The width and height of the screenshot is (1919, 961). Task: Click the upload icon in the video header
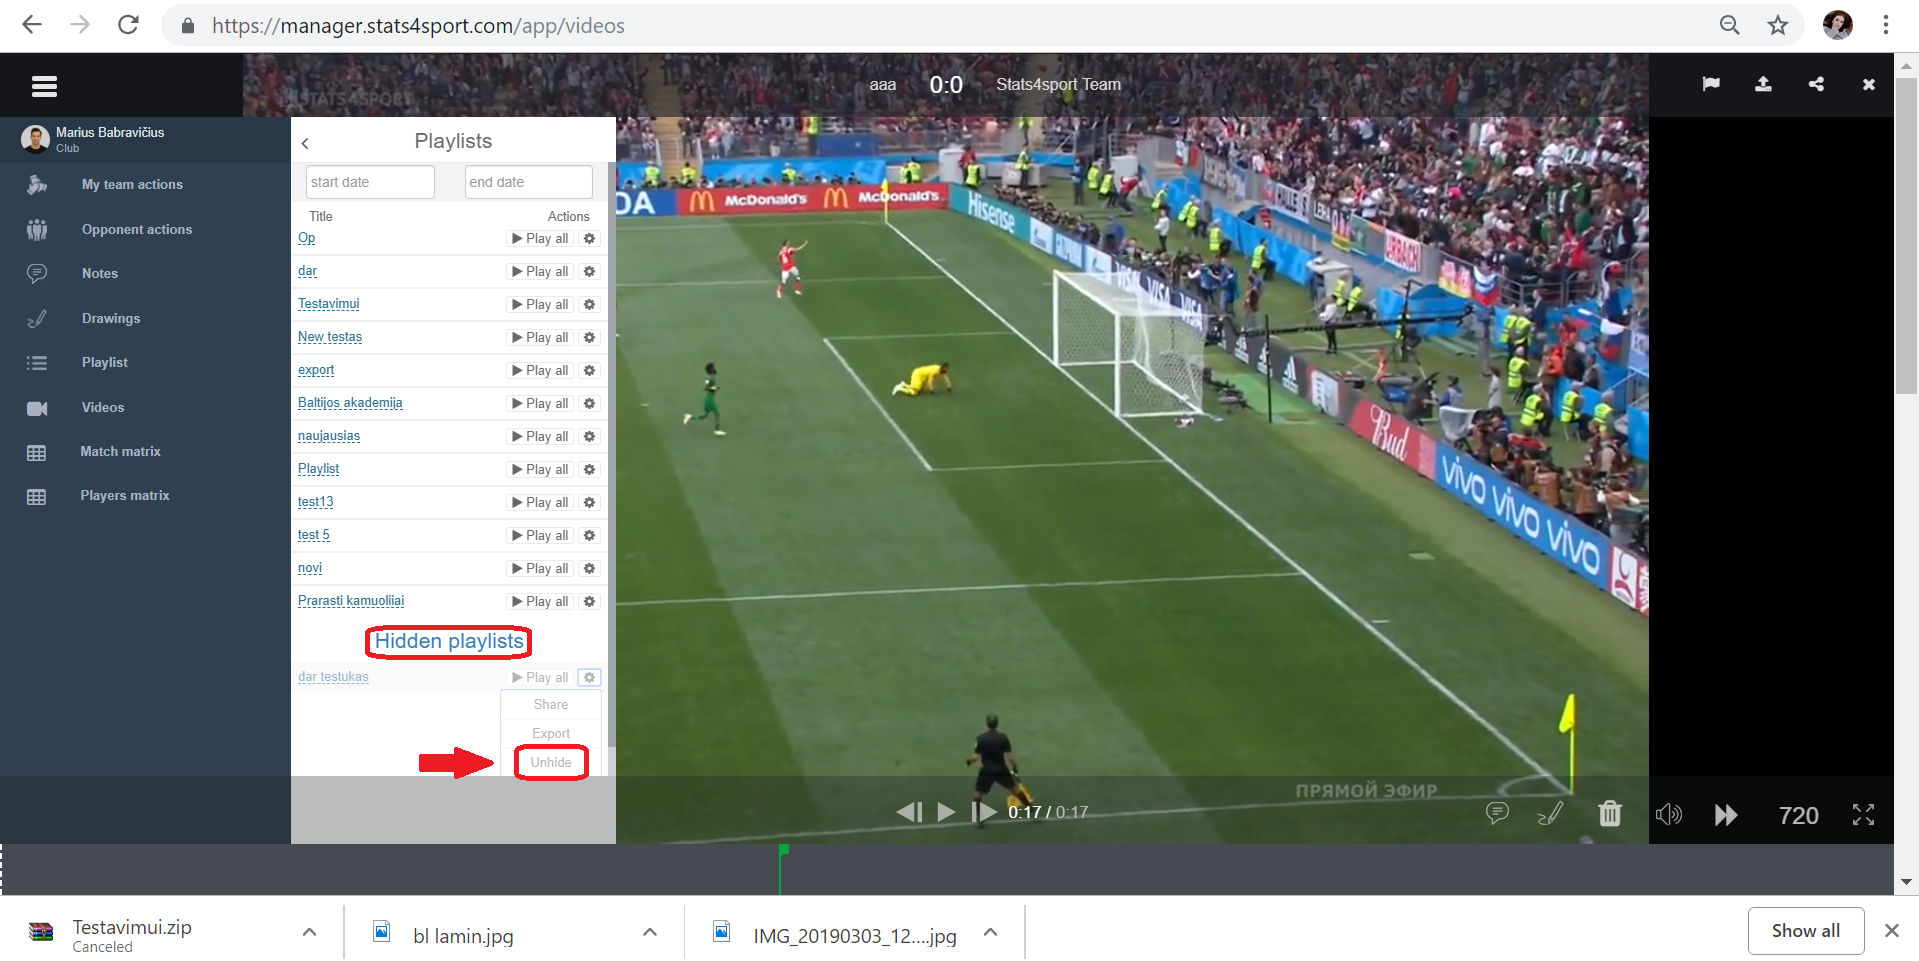pyautogui.click(x=1763, y=84)
